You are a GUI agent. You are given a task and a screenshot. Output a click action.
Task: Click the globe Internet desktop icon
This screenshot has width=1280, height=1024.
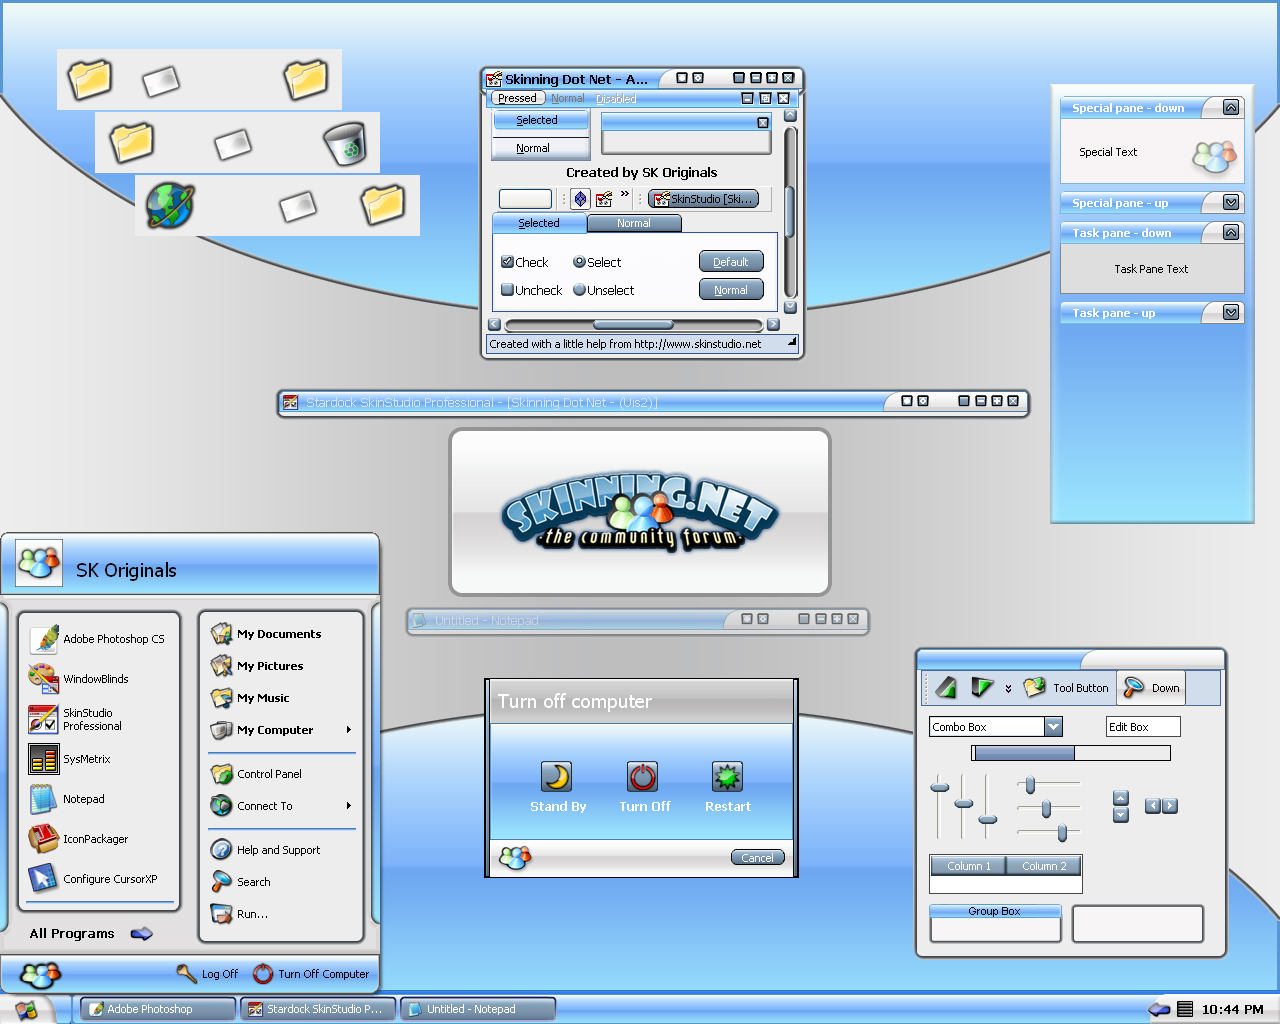[x=170, y=205]
